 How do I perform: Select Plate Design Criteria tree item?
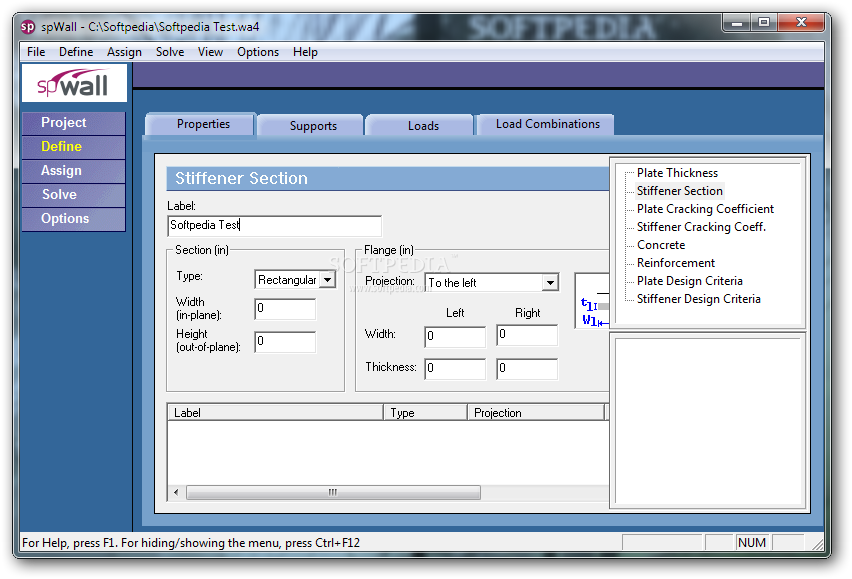pyautogui.click(x=690, y=280)
